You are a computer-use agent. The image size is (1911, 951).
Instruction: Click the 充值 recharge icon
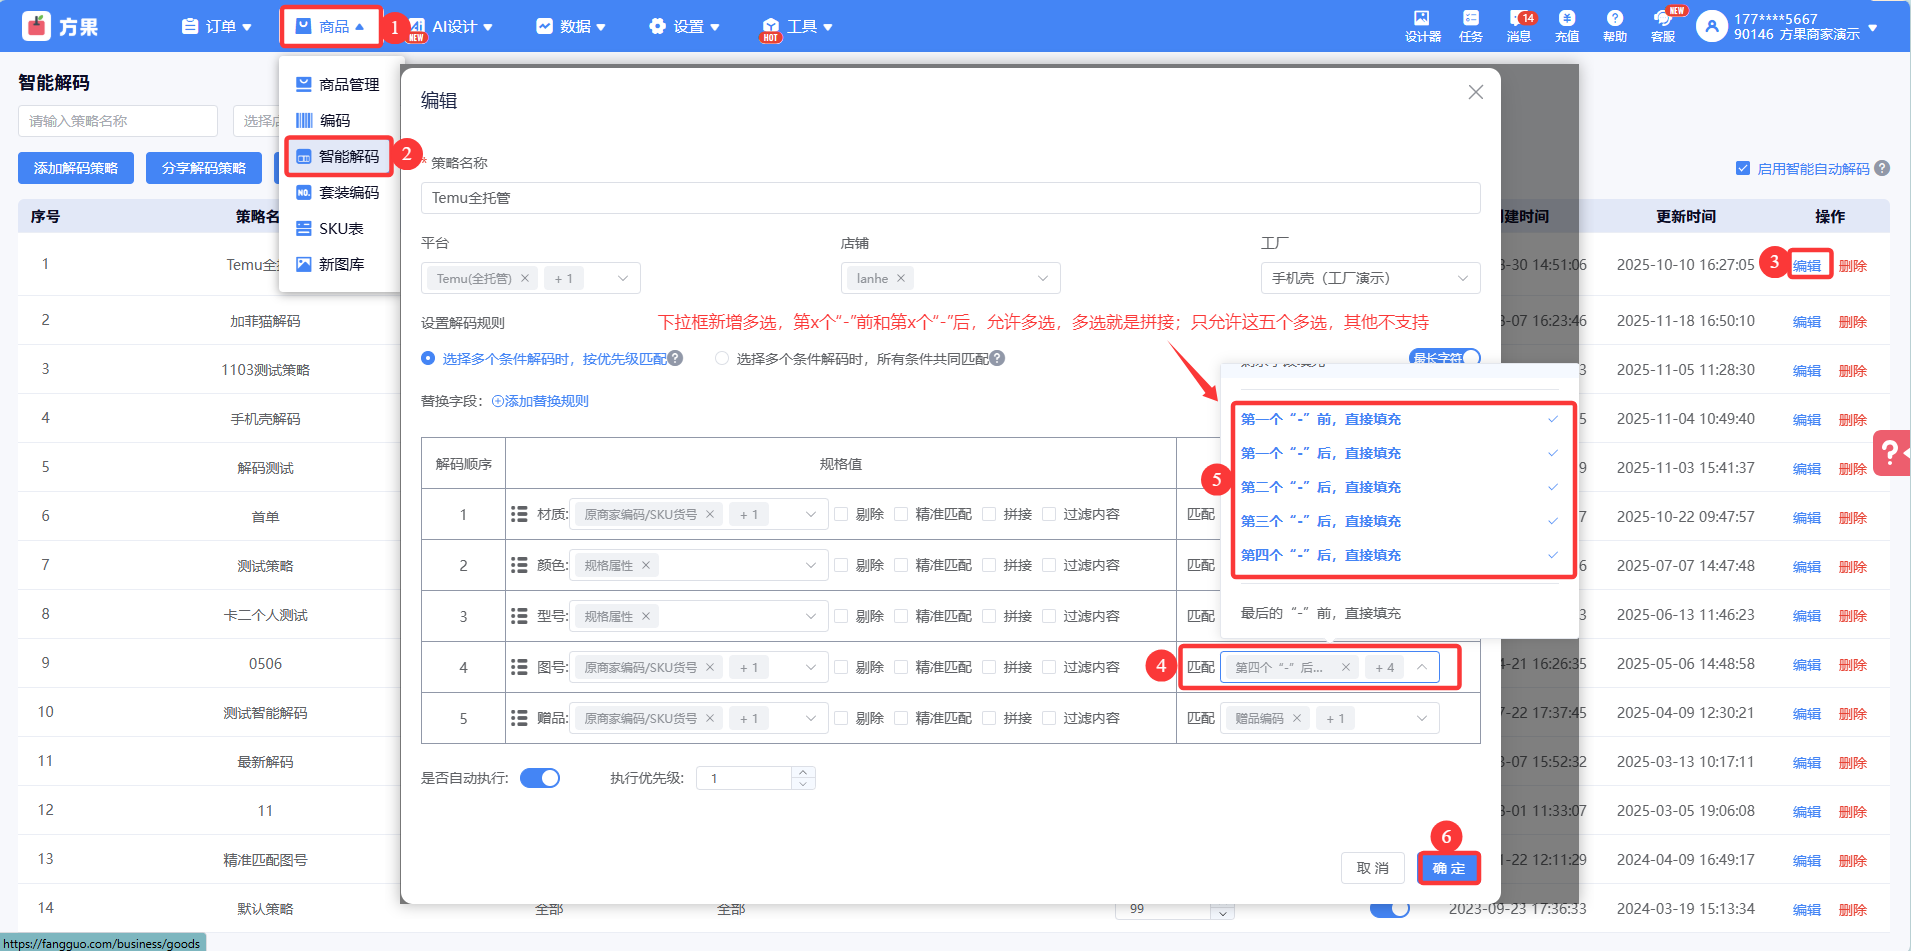pyautogui.click(x=1566, y=26)
